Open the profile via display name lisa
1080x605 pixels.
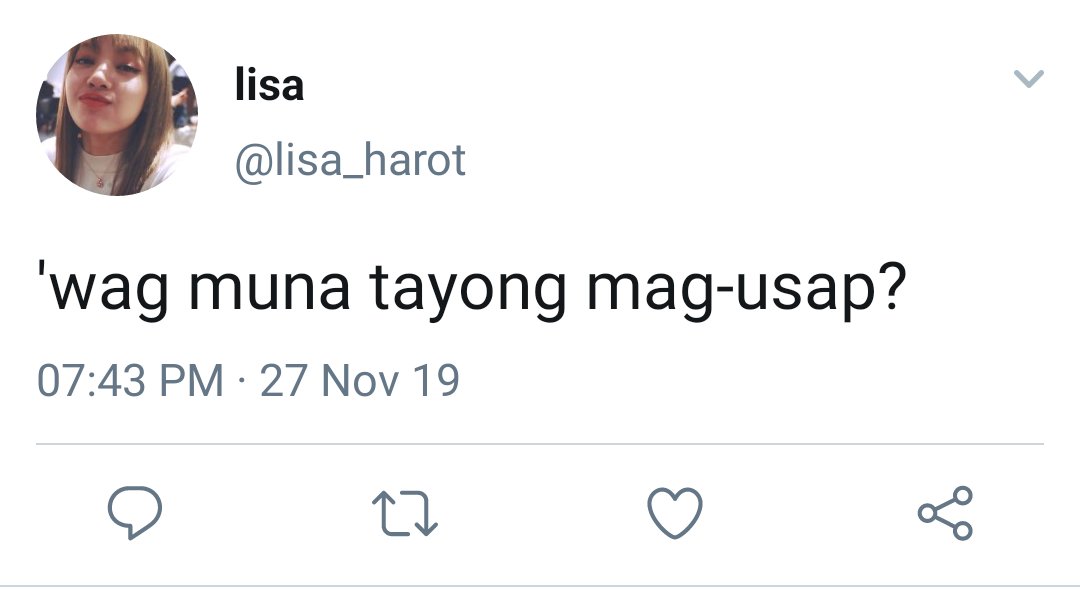269,85
